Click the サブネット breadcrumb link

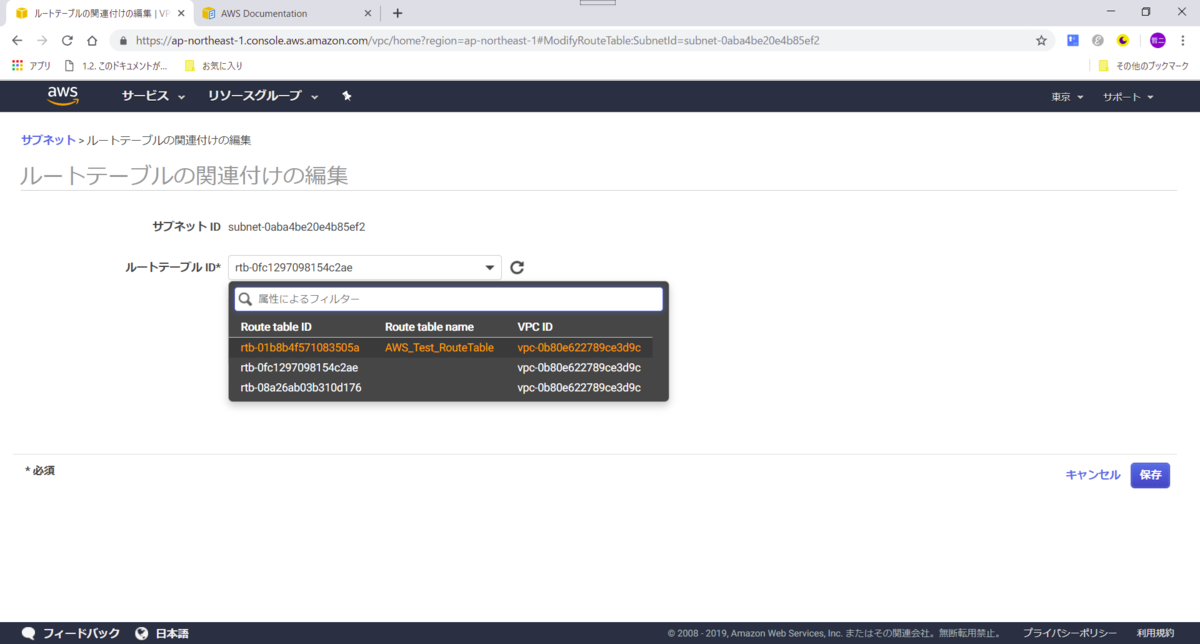(x=48, y=140)
